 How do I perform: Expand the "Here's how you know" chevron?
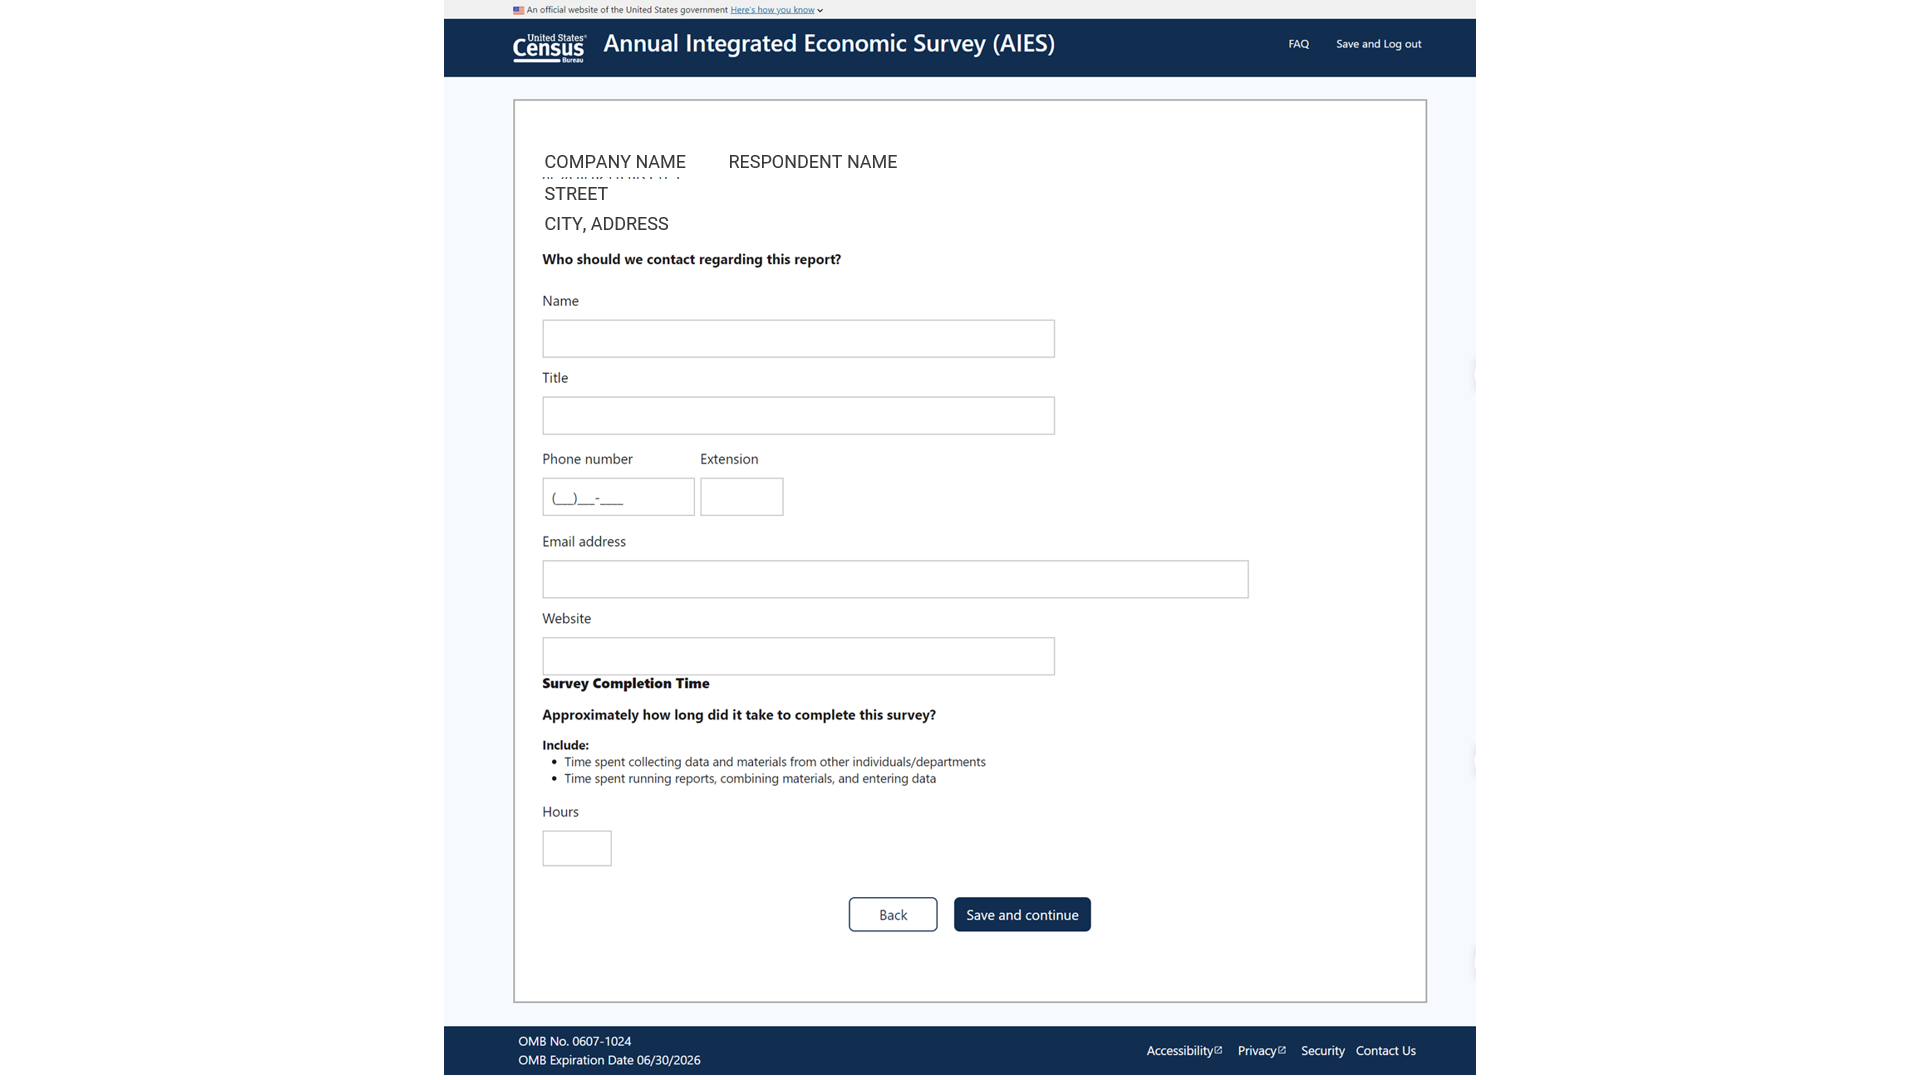click(820, 11)
